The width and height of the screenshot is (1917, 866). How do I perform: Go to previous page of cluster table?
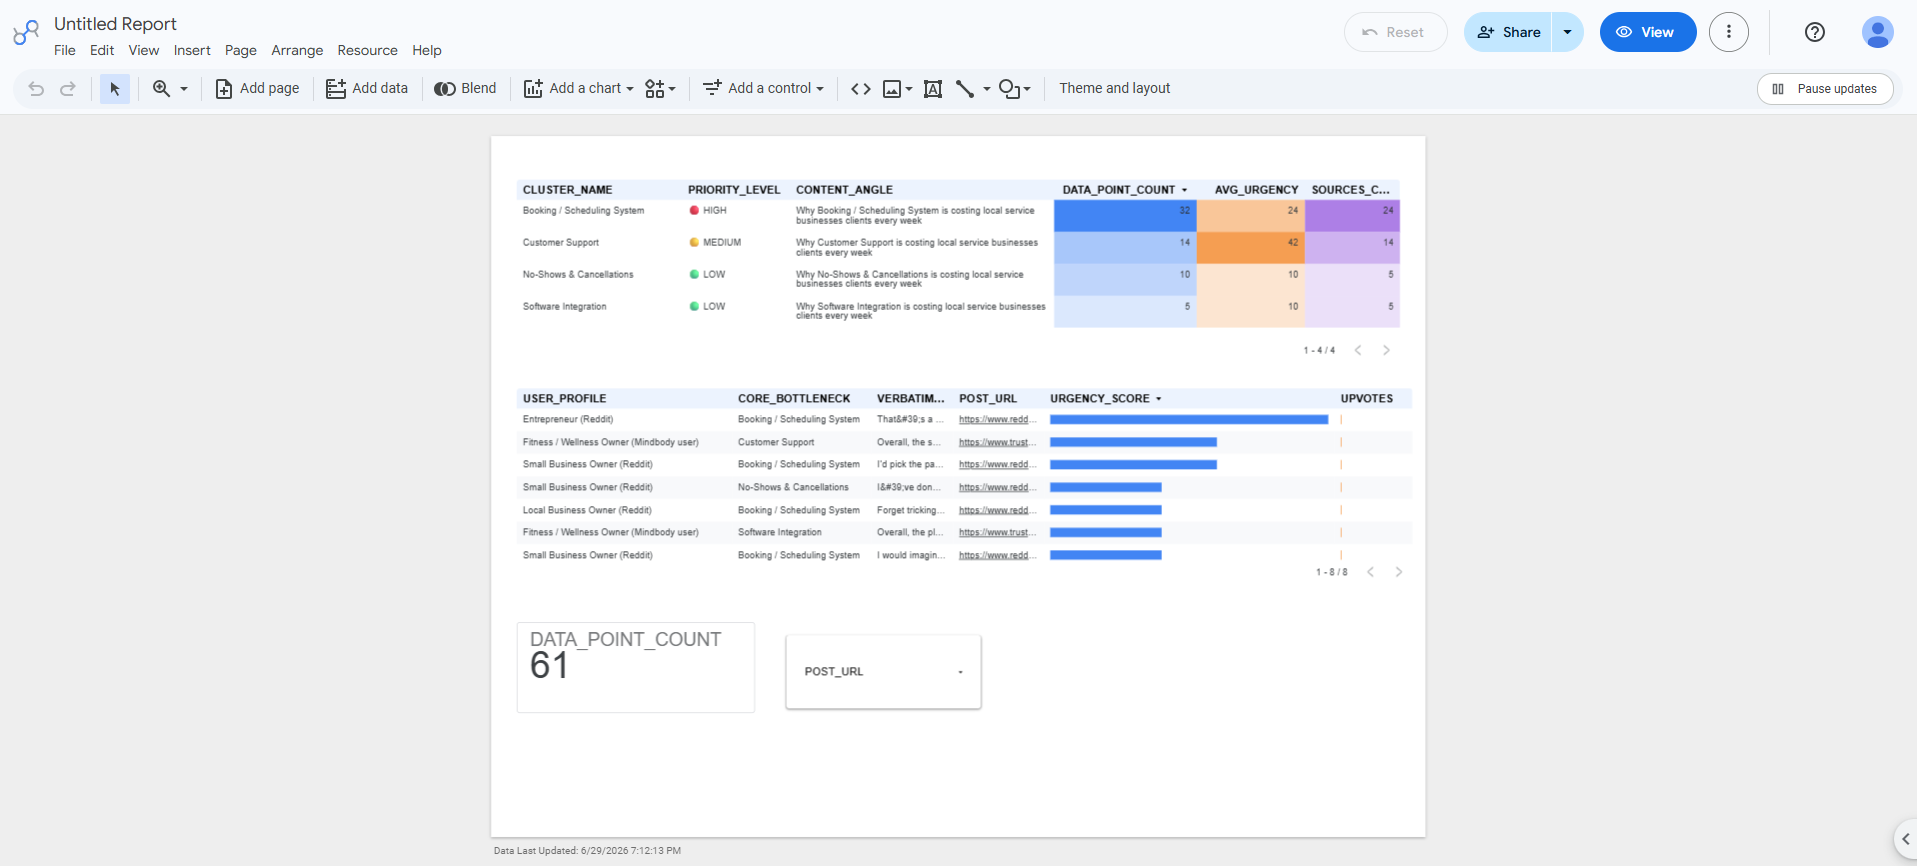tap(1358, 350)
